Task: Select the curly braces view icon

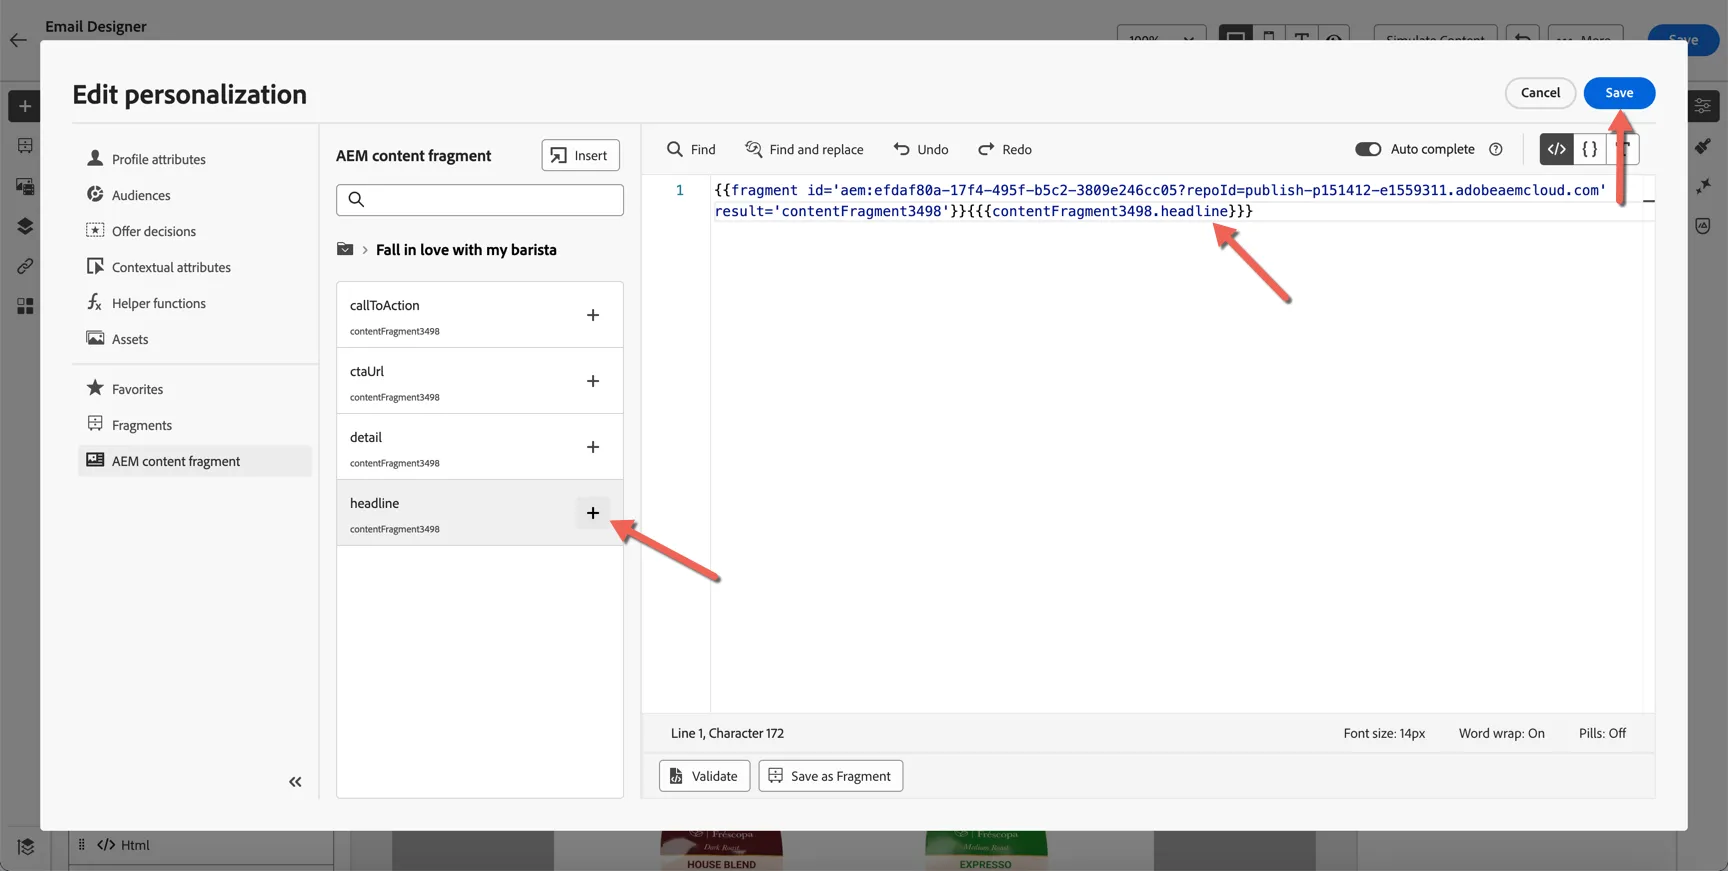Action: point(1589,149)
